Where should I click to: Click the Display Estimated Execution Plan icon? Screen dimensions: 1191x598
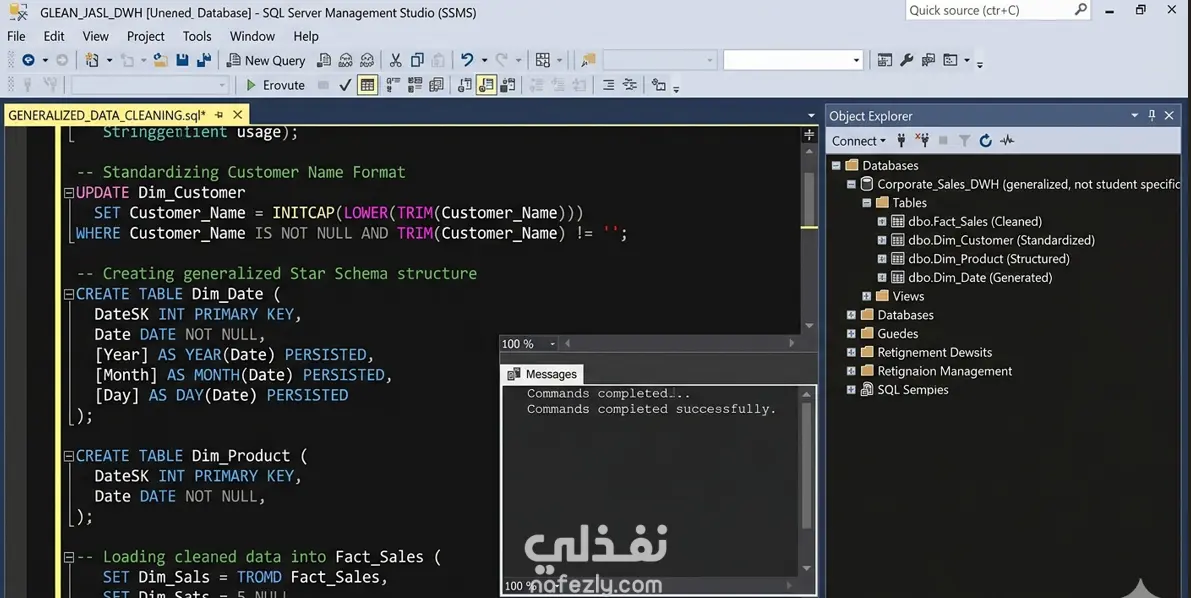click(x=393, y=85)
